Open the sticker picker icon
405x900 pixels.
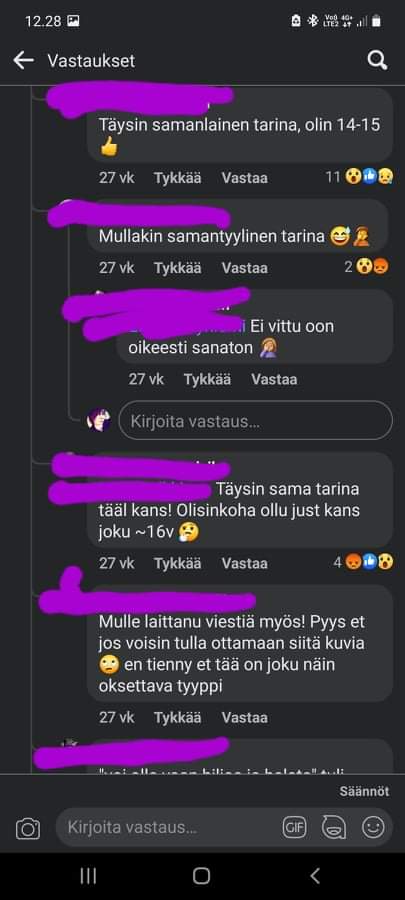click(334, 827)
